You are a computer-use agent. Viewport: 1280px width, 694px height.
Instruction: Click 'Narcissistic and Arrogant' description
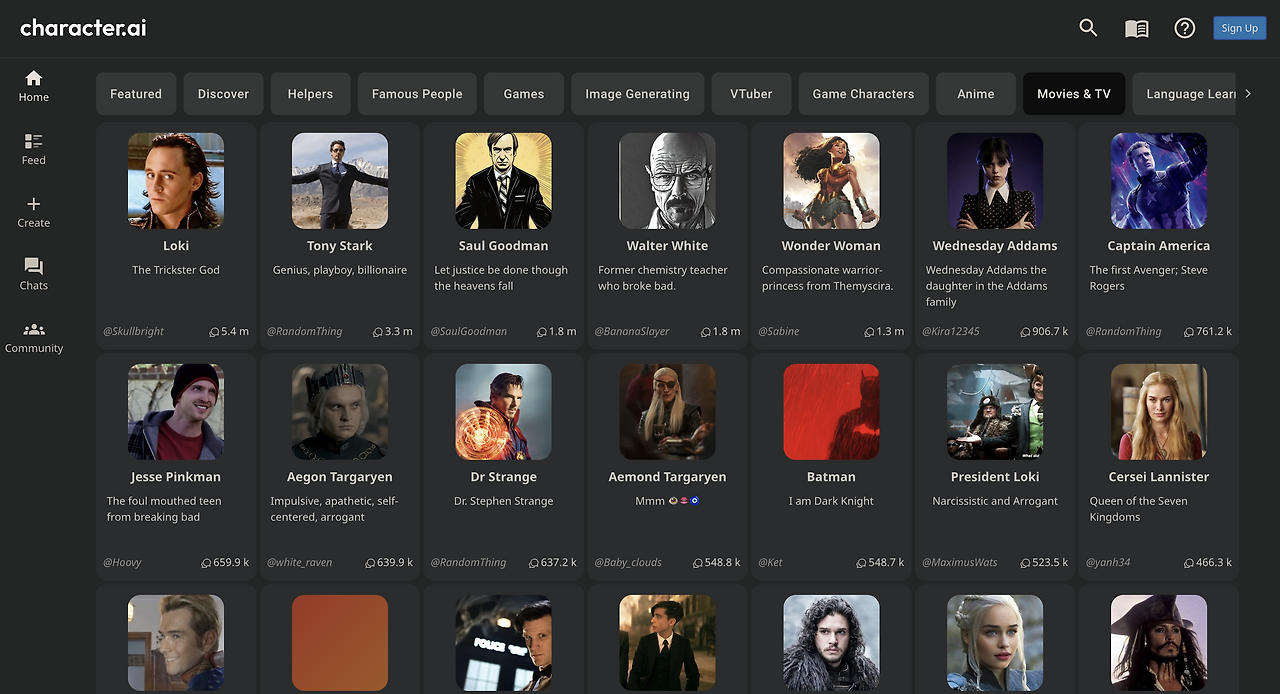point(995,501)
